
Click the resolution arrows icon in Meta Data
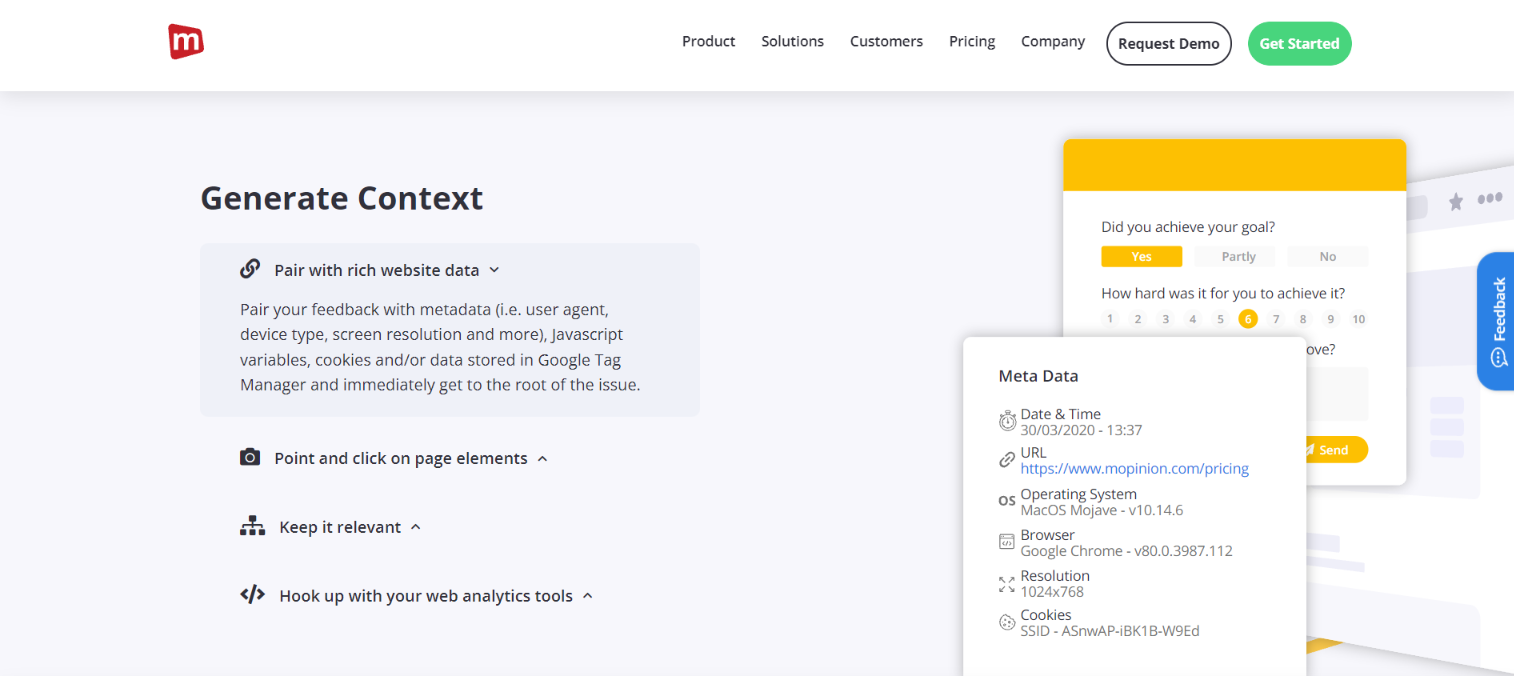pyautogui.click(x=1007, y=584)
